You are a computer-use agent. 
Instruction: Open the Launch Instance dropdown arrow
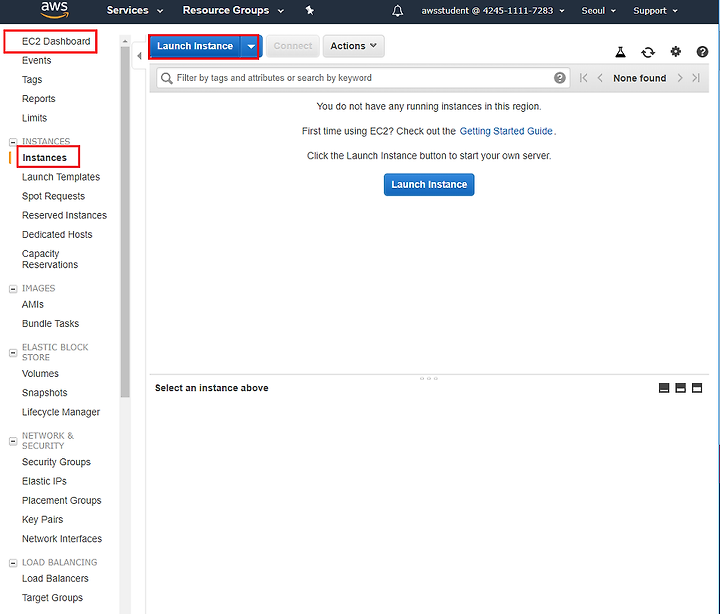tap(251, 46)
